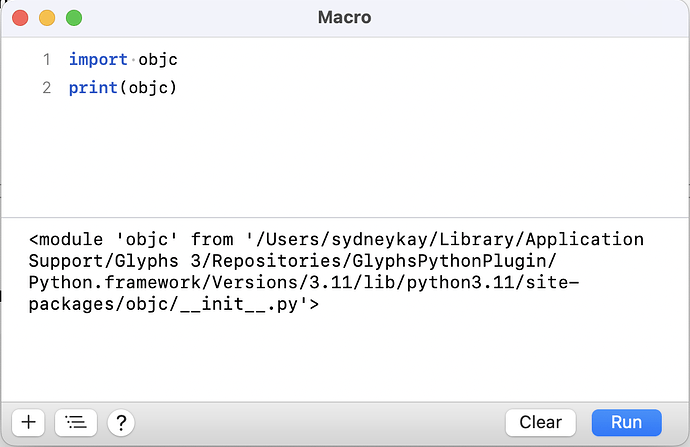Viewport: 690px width, 447px height.
Task: Place cursor on the print keyword
Action: 90,88
